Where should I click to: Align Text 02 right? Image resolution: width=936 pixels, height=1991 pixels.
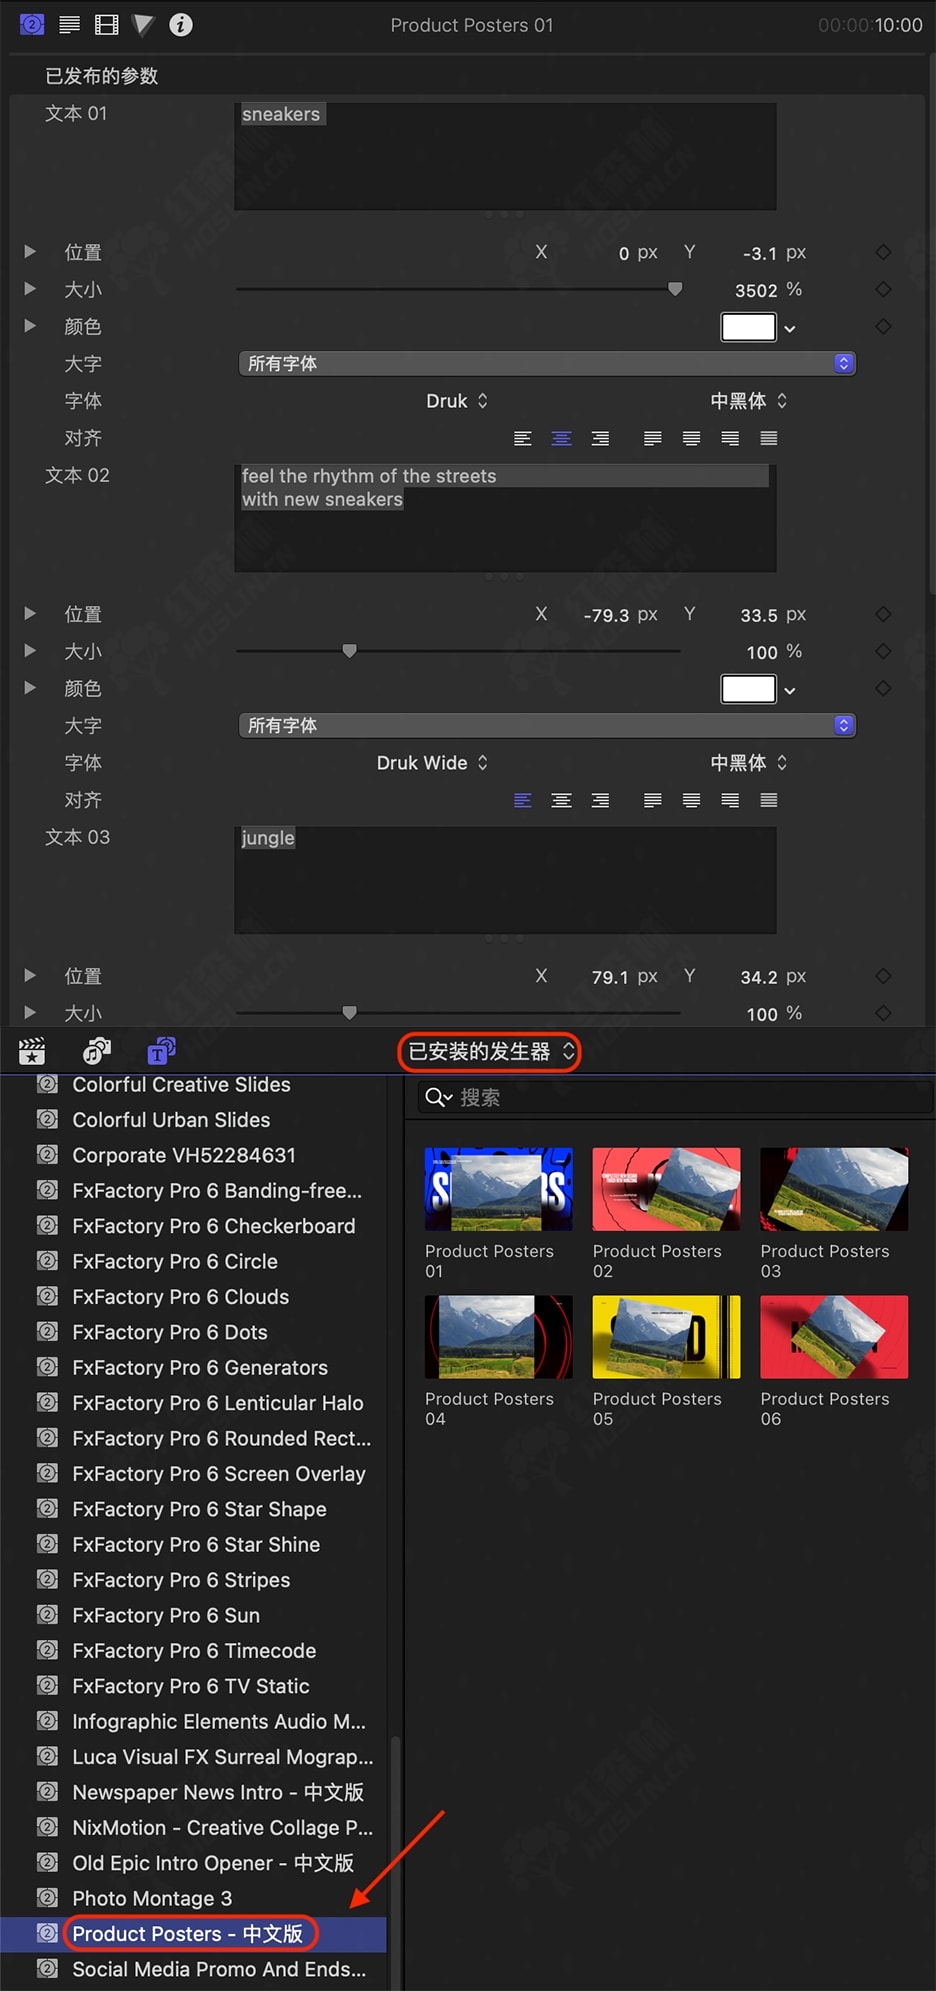pos(600,800)
